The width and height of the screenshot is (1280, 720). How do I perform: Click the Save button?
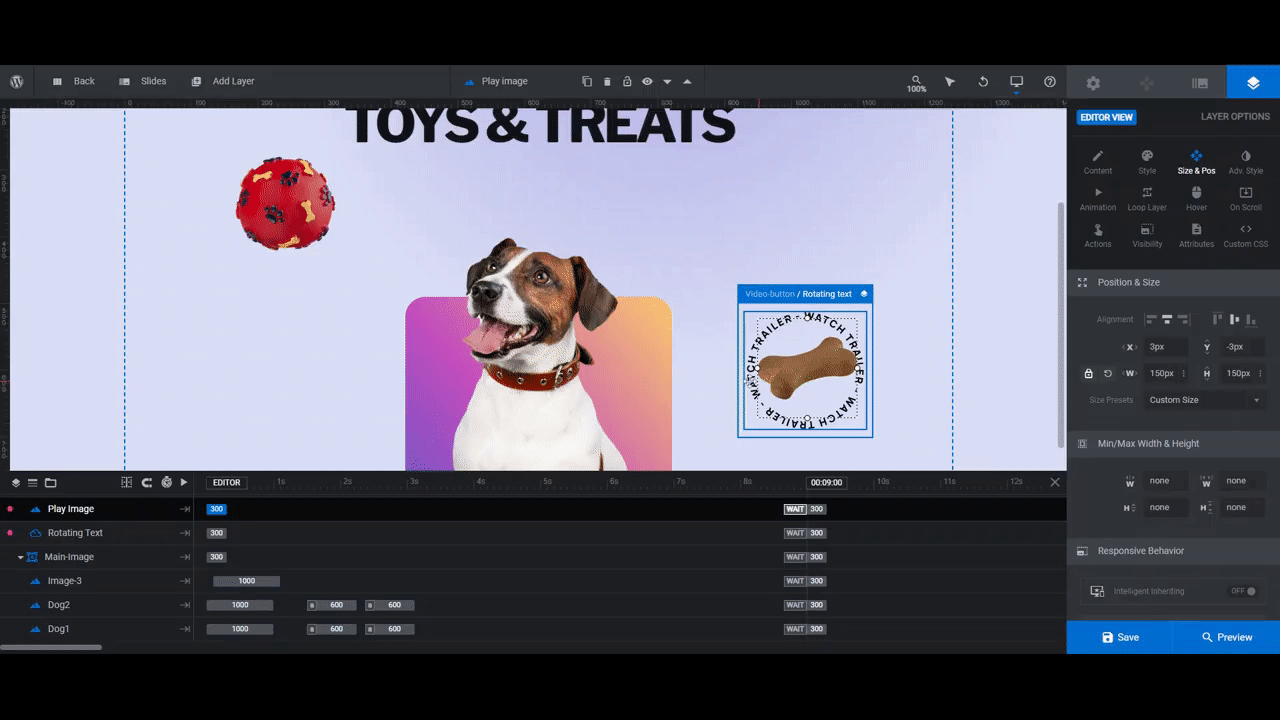click(1120, 637)
